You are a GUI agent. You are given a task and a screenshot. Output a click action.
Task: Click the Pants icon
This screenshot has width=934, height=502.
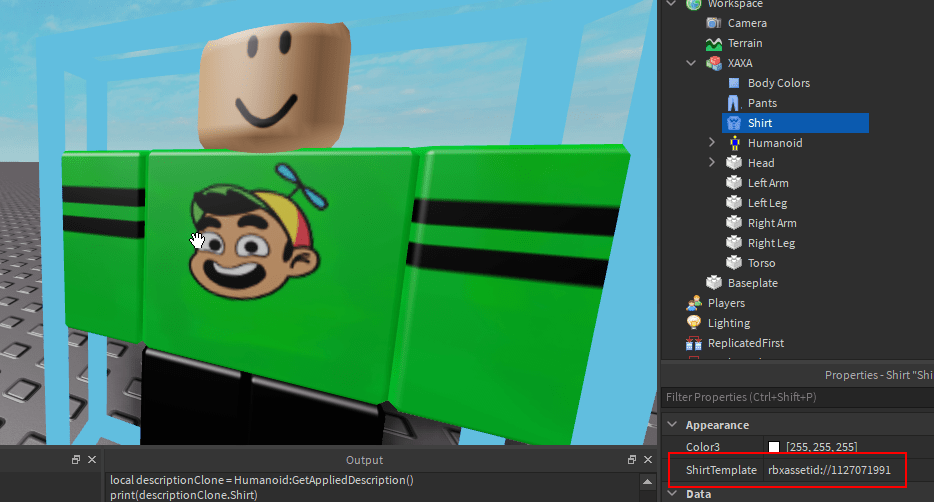[734, 103]
